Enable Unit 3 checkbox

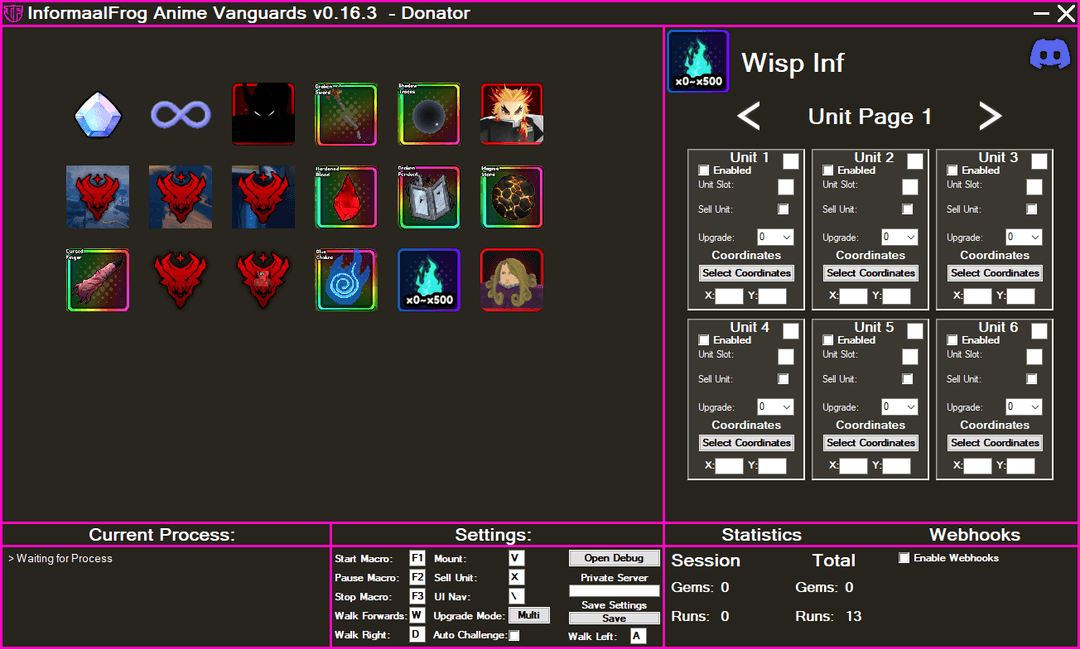click(x=952, y=170)
